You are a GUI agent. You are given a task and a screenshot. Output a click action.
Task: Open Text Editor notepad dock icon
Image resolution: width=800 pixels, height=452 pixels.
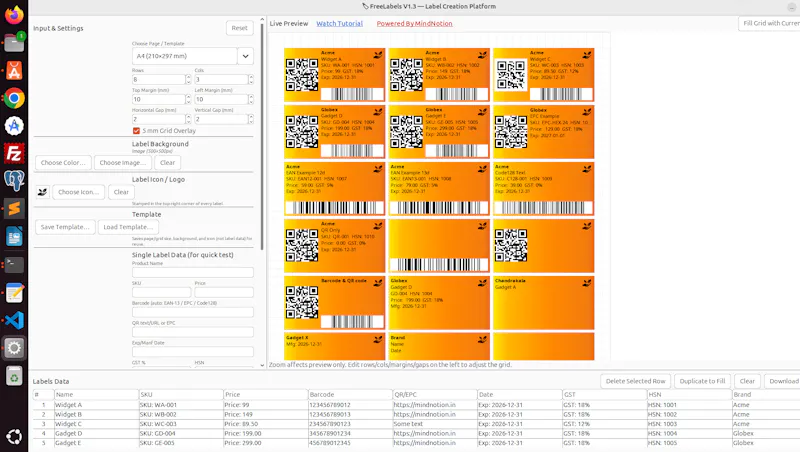(14, 292)
